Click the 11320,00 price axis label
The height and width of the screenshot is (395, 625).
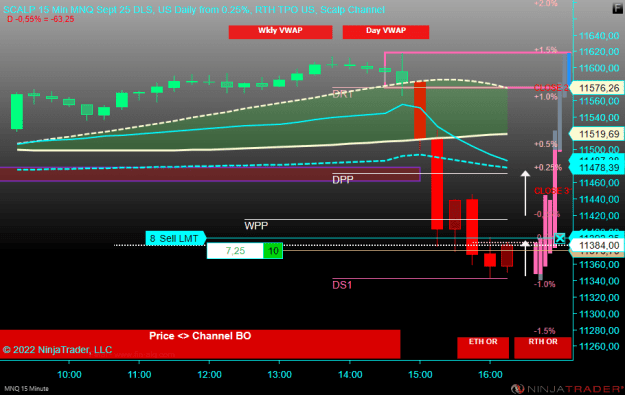pyautogui.click(x=599, y=297)
